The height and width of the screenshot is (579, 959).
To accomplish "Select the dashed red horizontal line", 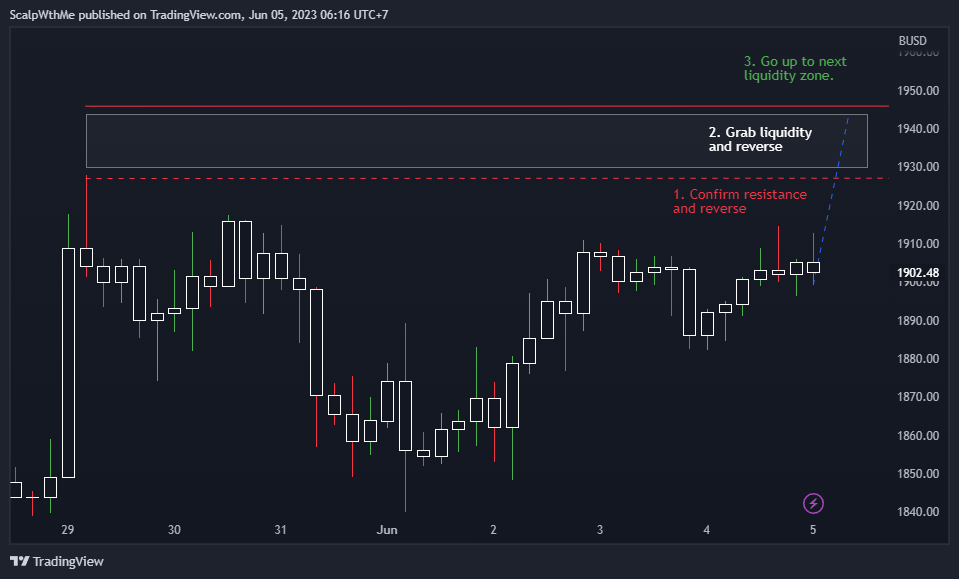I will coord(487,179).
